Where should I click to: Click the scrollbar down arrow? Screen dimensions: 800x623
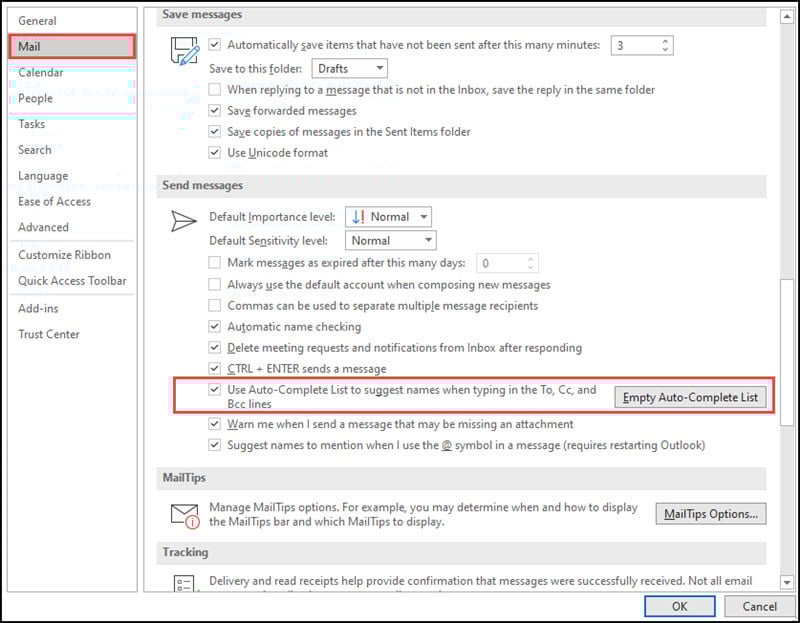pos(787,582)
